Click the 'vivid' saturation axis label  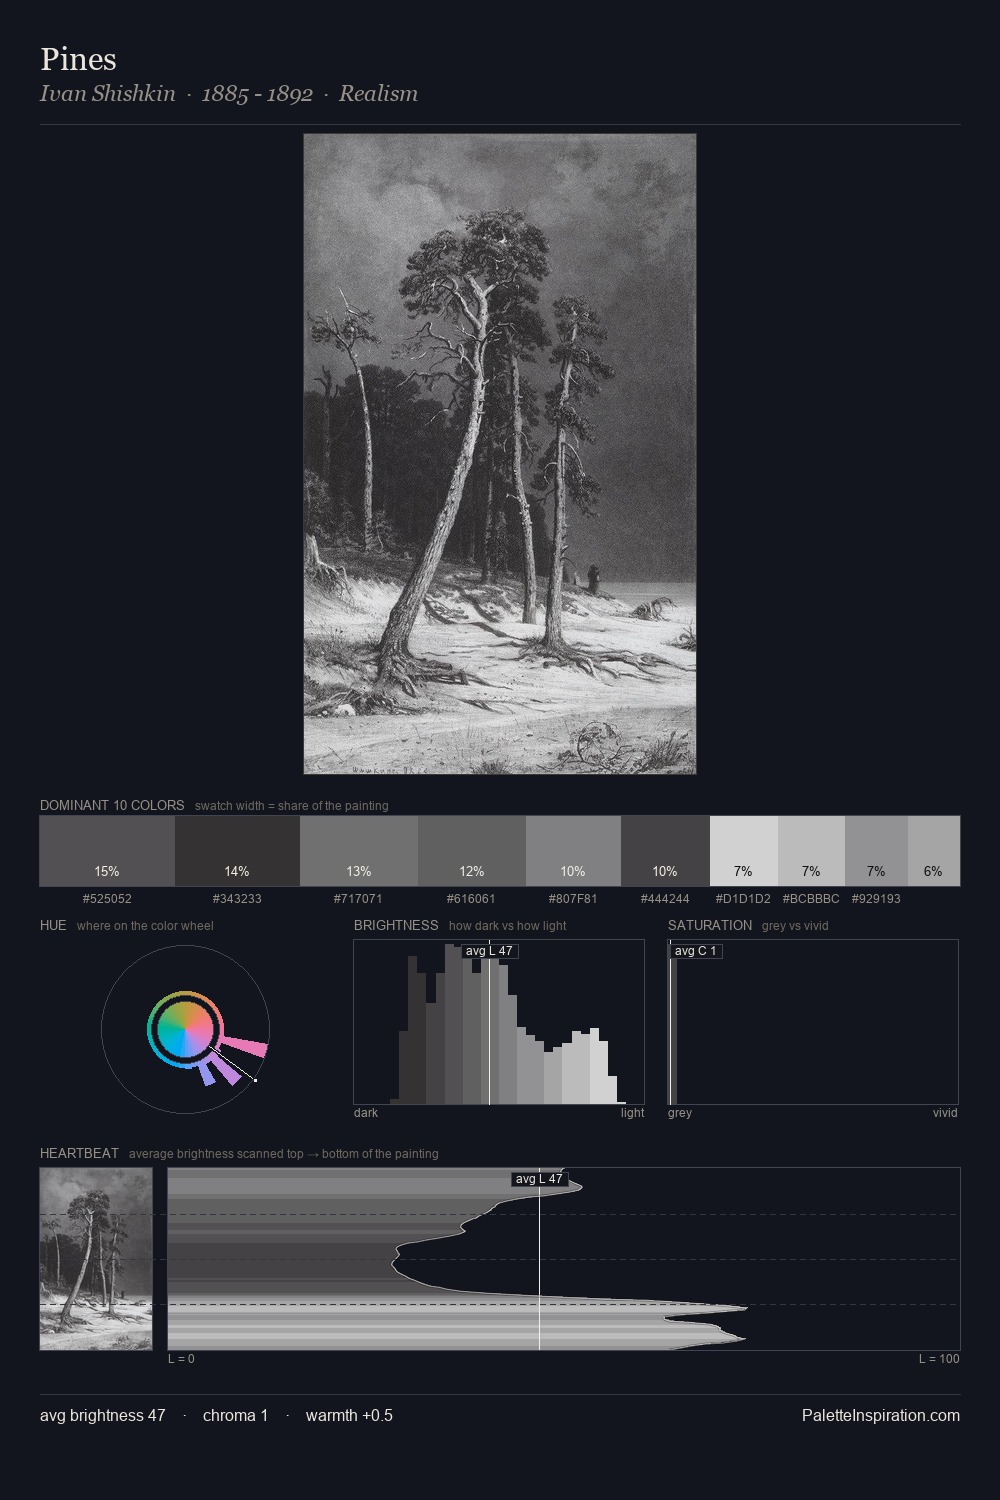(x=945, y=1113)
